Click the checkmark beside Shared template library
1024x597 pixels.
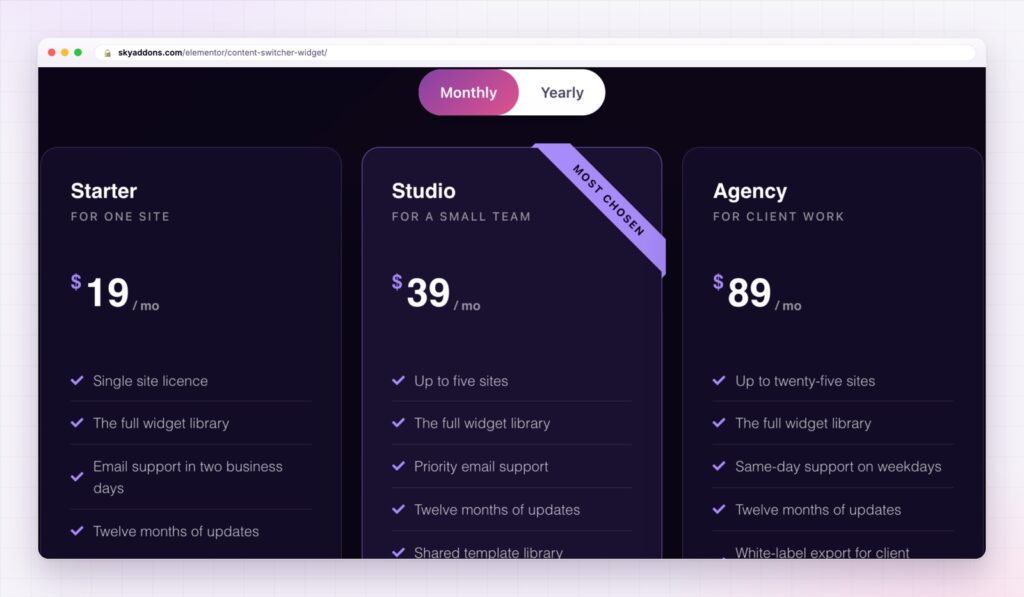(x=398, y=552)
